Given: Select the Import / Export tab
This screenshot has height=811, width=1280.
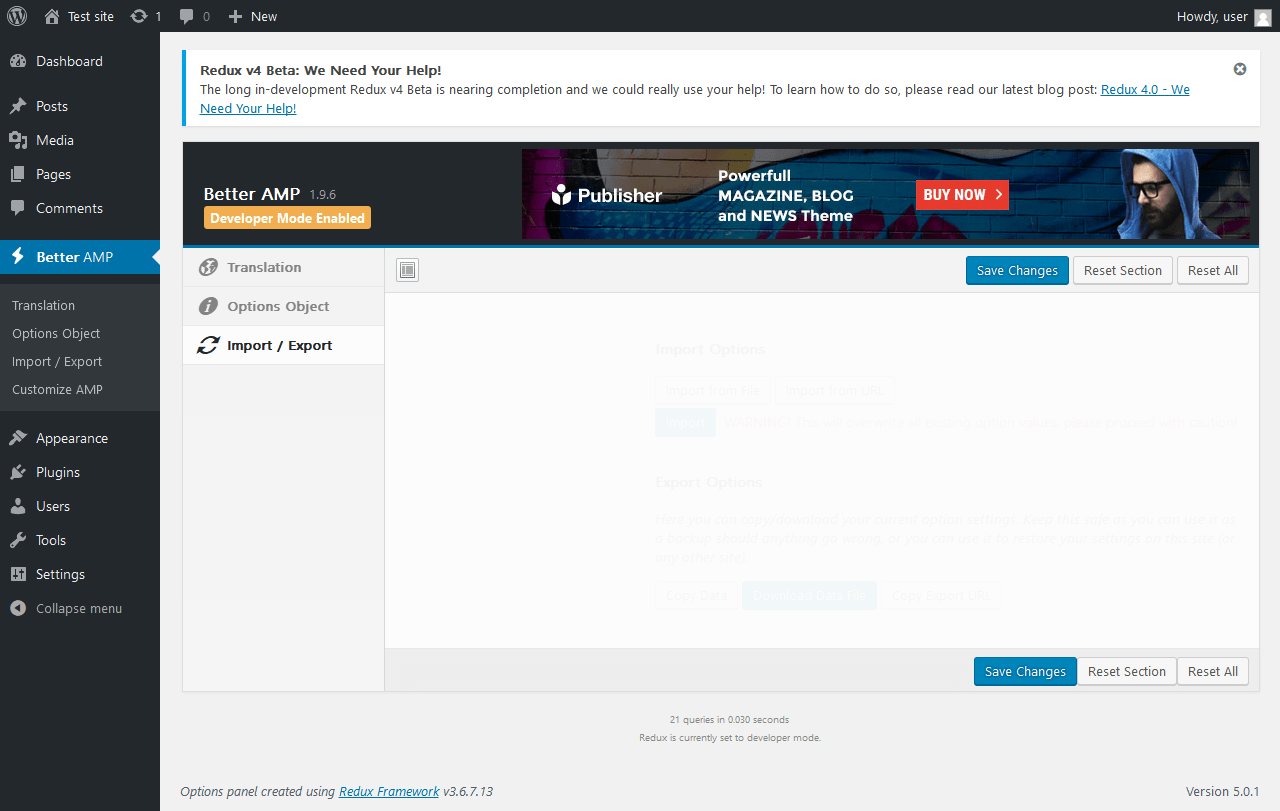Looking at the screenshot, I should click(284, 345).
